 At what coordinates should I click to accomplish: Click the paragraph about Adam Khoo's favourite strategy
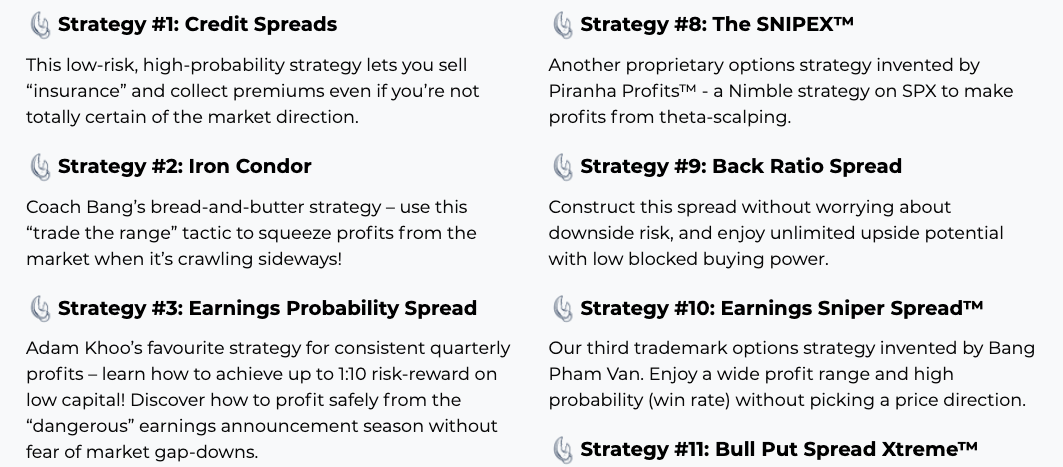point(268,400)
